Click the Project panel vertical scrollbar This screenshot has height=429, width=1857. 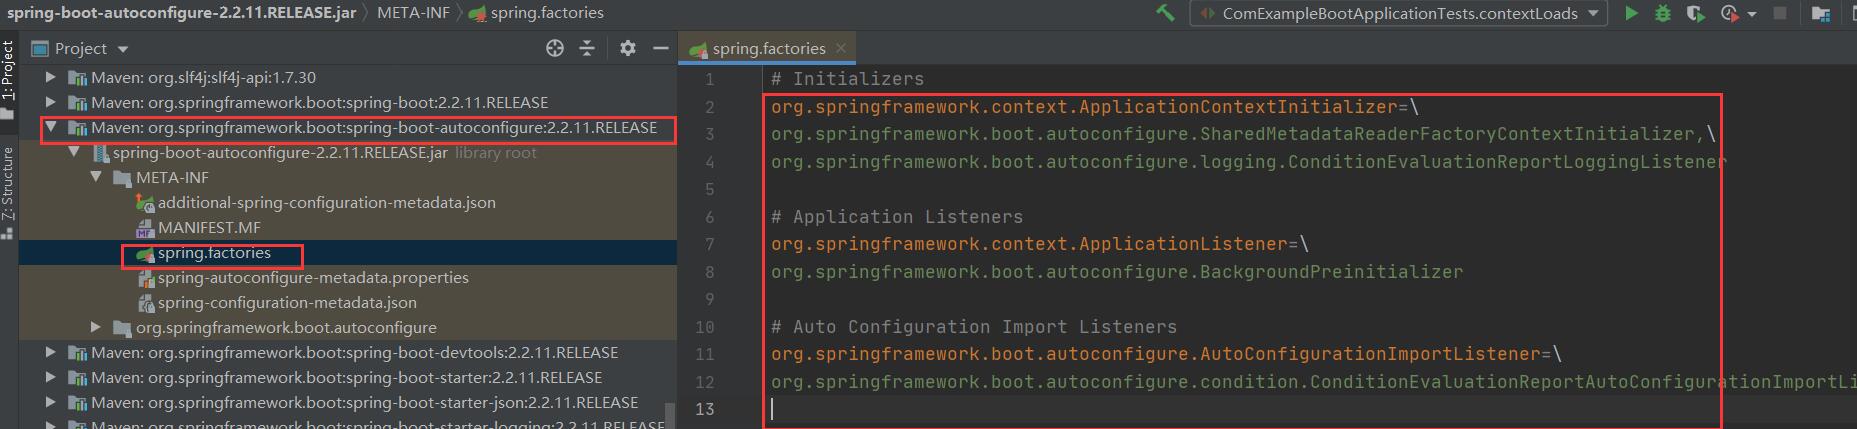tap(670, 415)
